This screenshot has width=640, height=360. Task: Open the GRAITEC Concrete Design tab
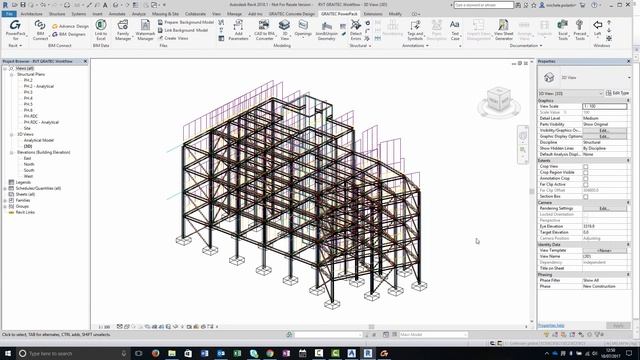(x=291, y=14)
